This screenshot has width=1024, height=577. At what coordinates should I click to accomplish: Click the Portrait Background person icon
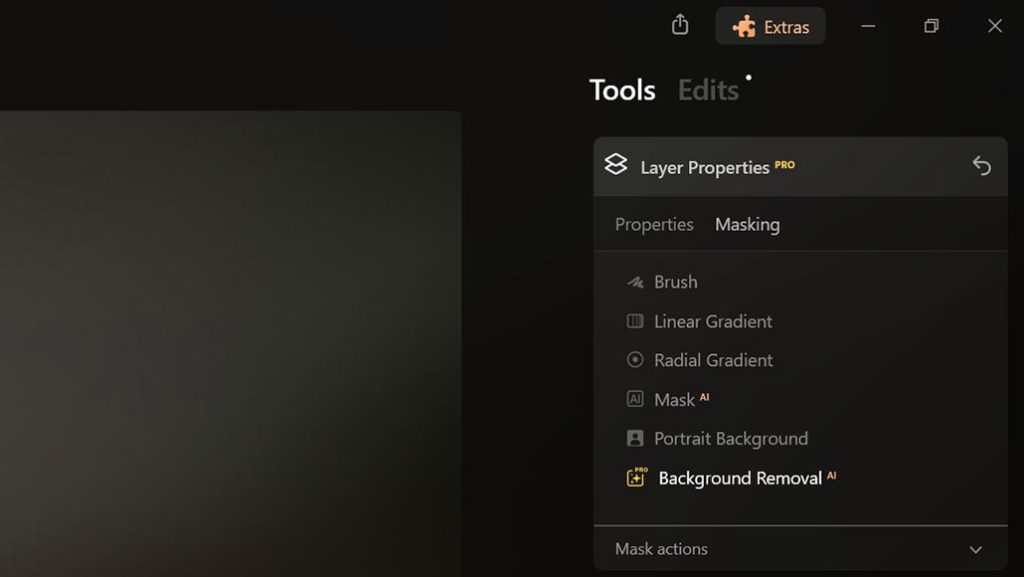635,438
